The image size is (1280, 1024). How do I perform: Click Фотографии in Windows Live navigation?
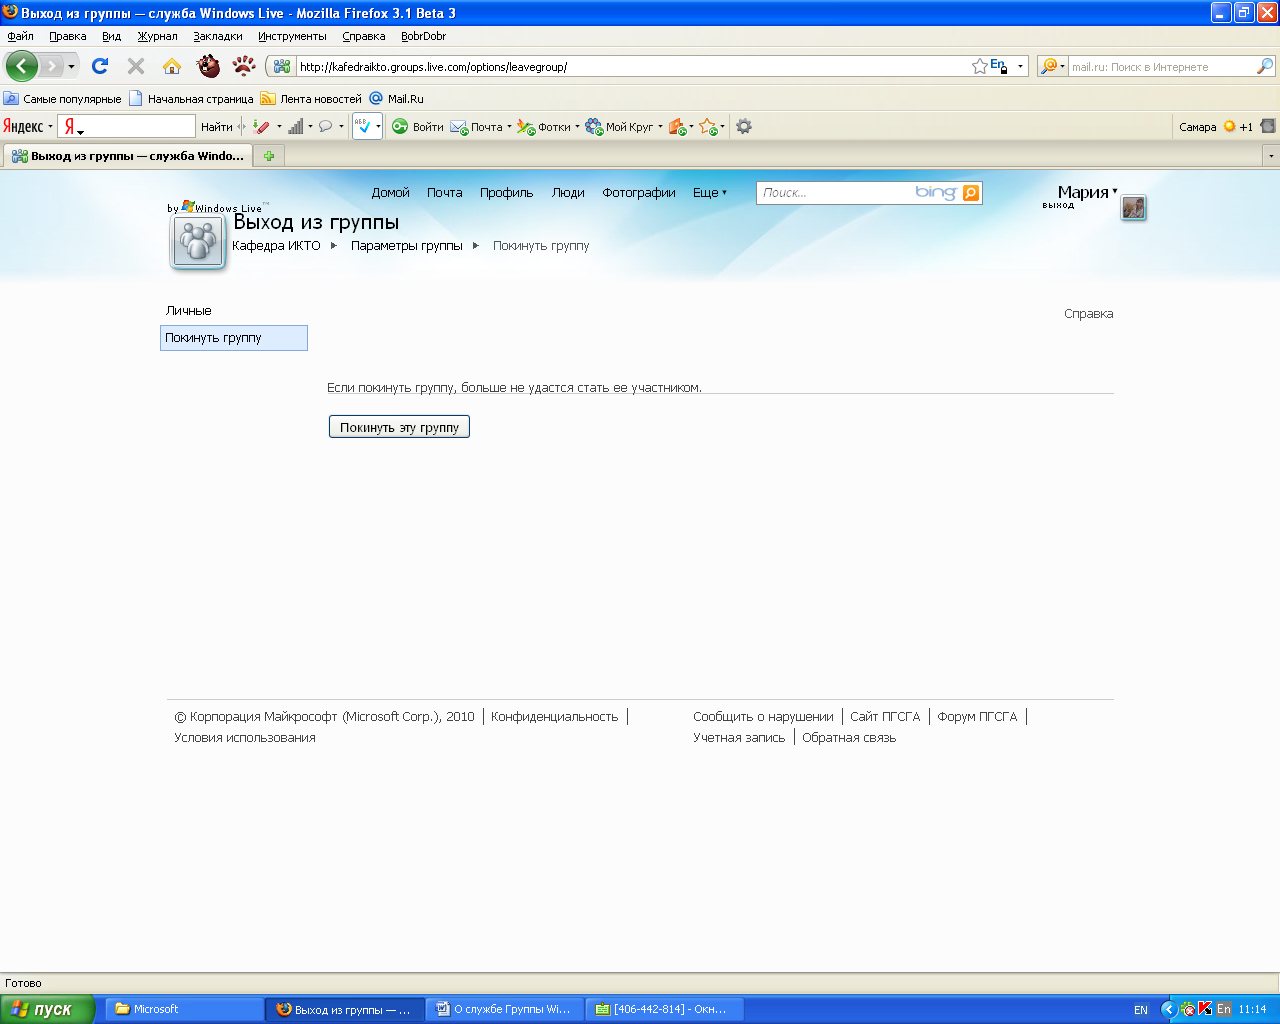pyautogui.click(x=638, y=193)
